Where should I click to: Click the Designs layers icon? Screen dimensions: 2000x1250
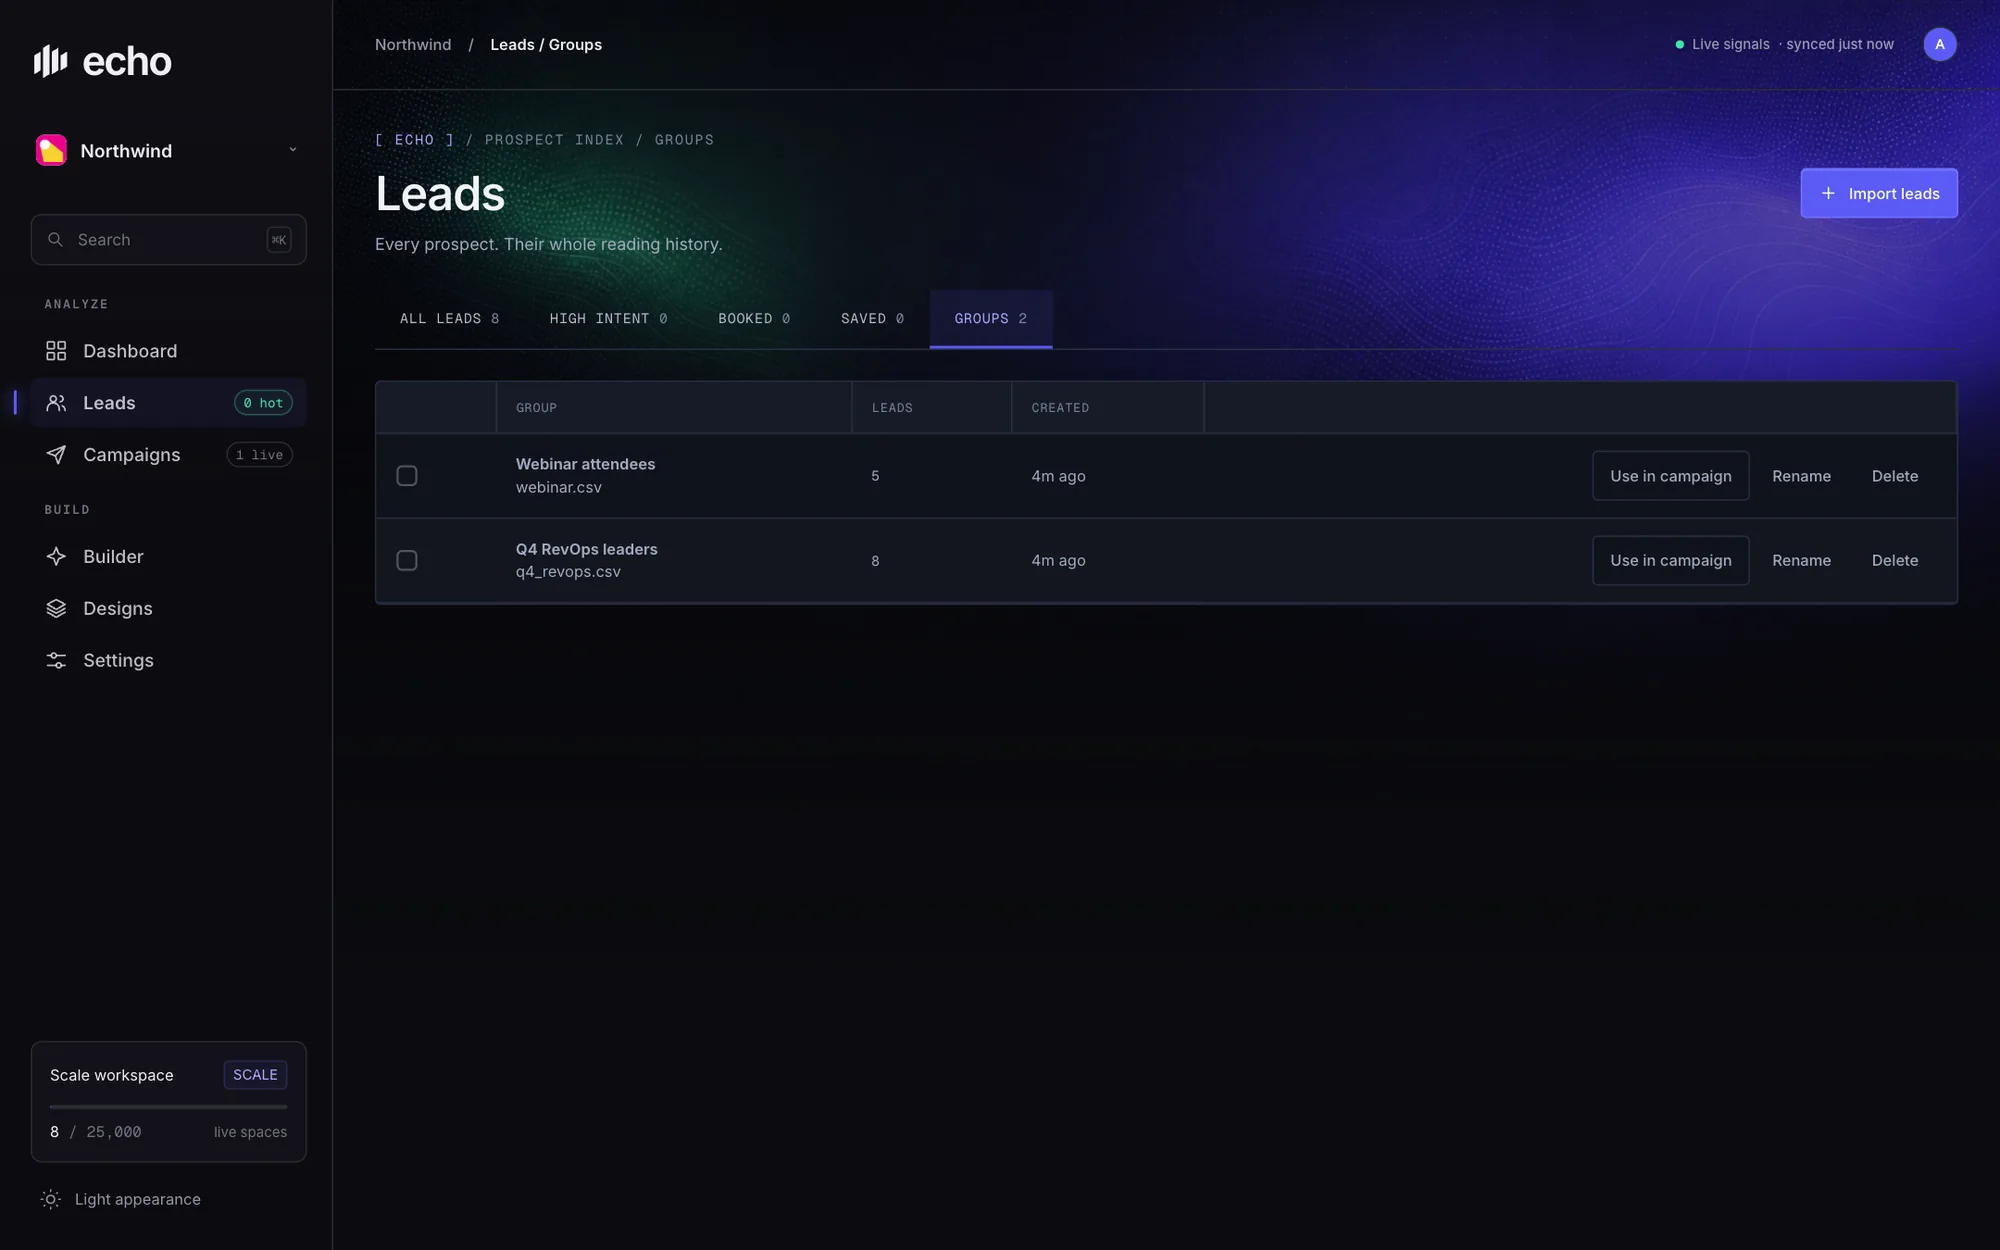click(x=56, y=609)
